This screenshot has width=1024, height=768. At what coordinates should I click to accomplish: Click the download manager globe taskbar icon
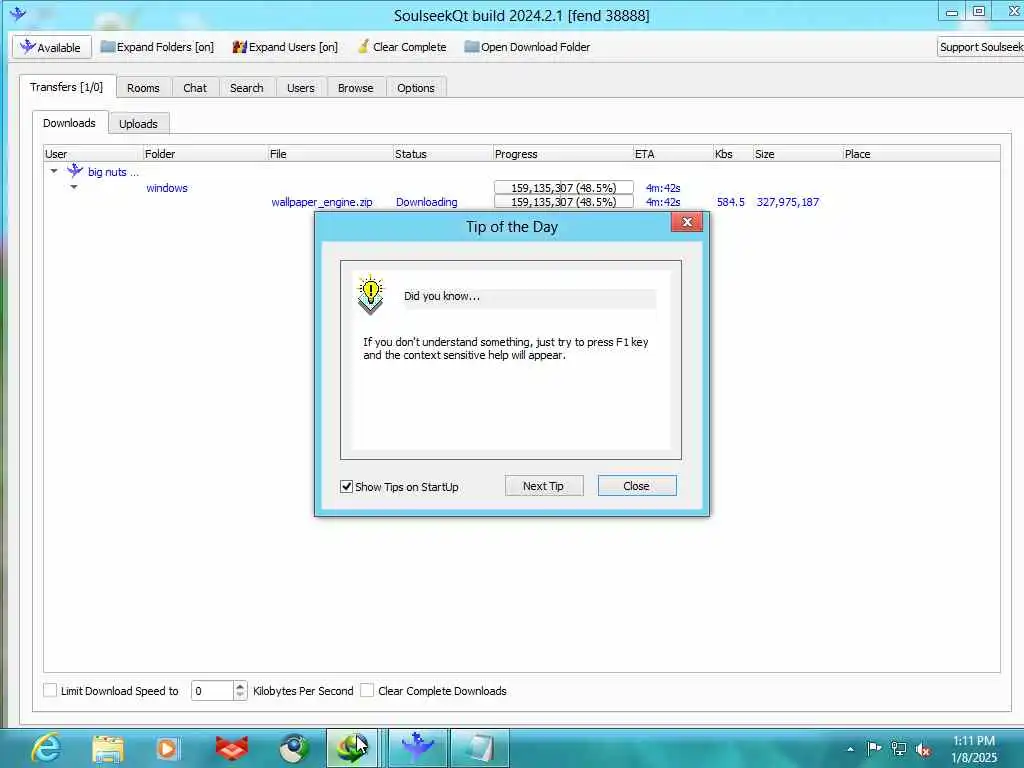coord(353,748)
